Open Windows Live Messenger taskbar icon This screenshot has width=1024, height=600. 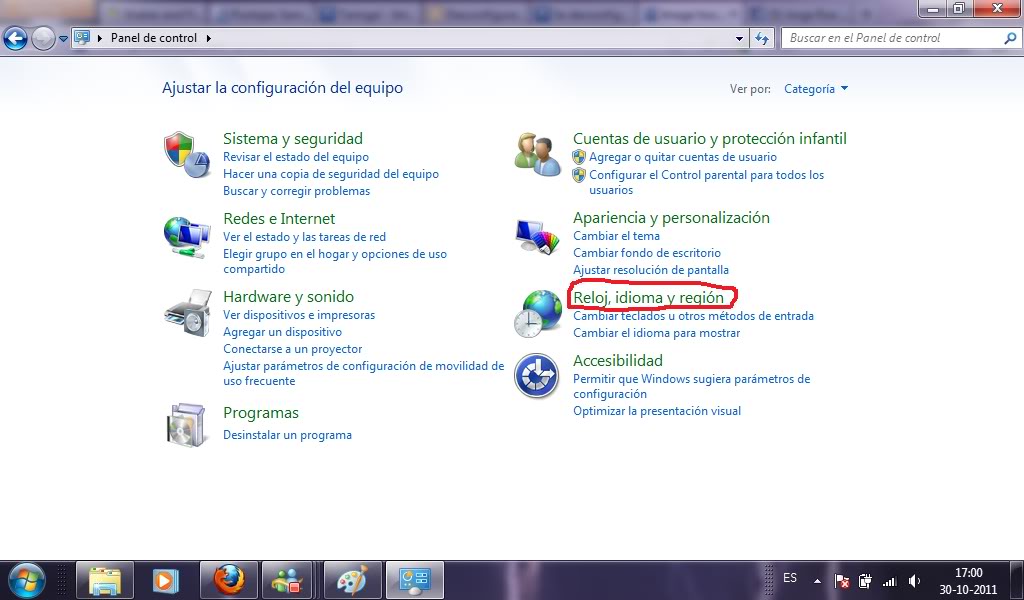[x=288, y=580]
